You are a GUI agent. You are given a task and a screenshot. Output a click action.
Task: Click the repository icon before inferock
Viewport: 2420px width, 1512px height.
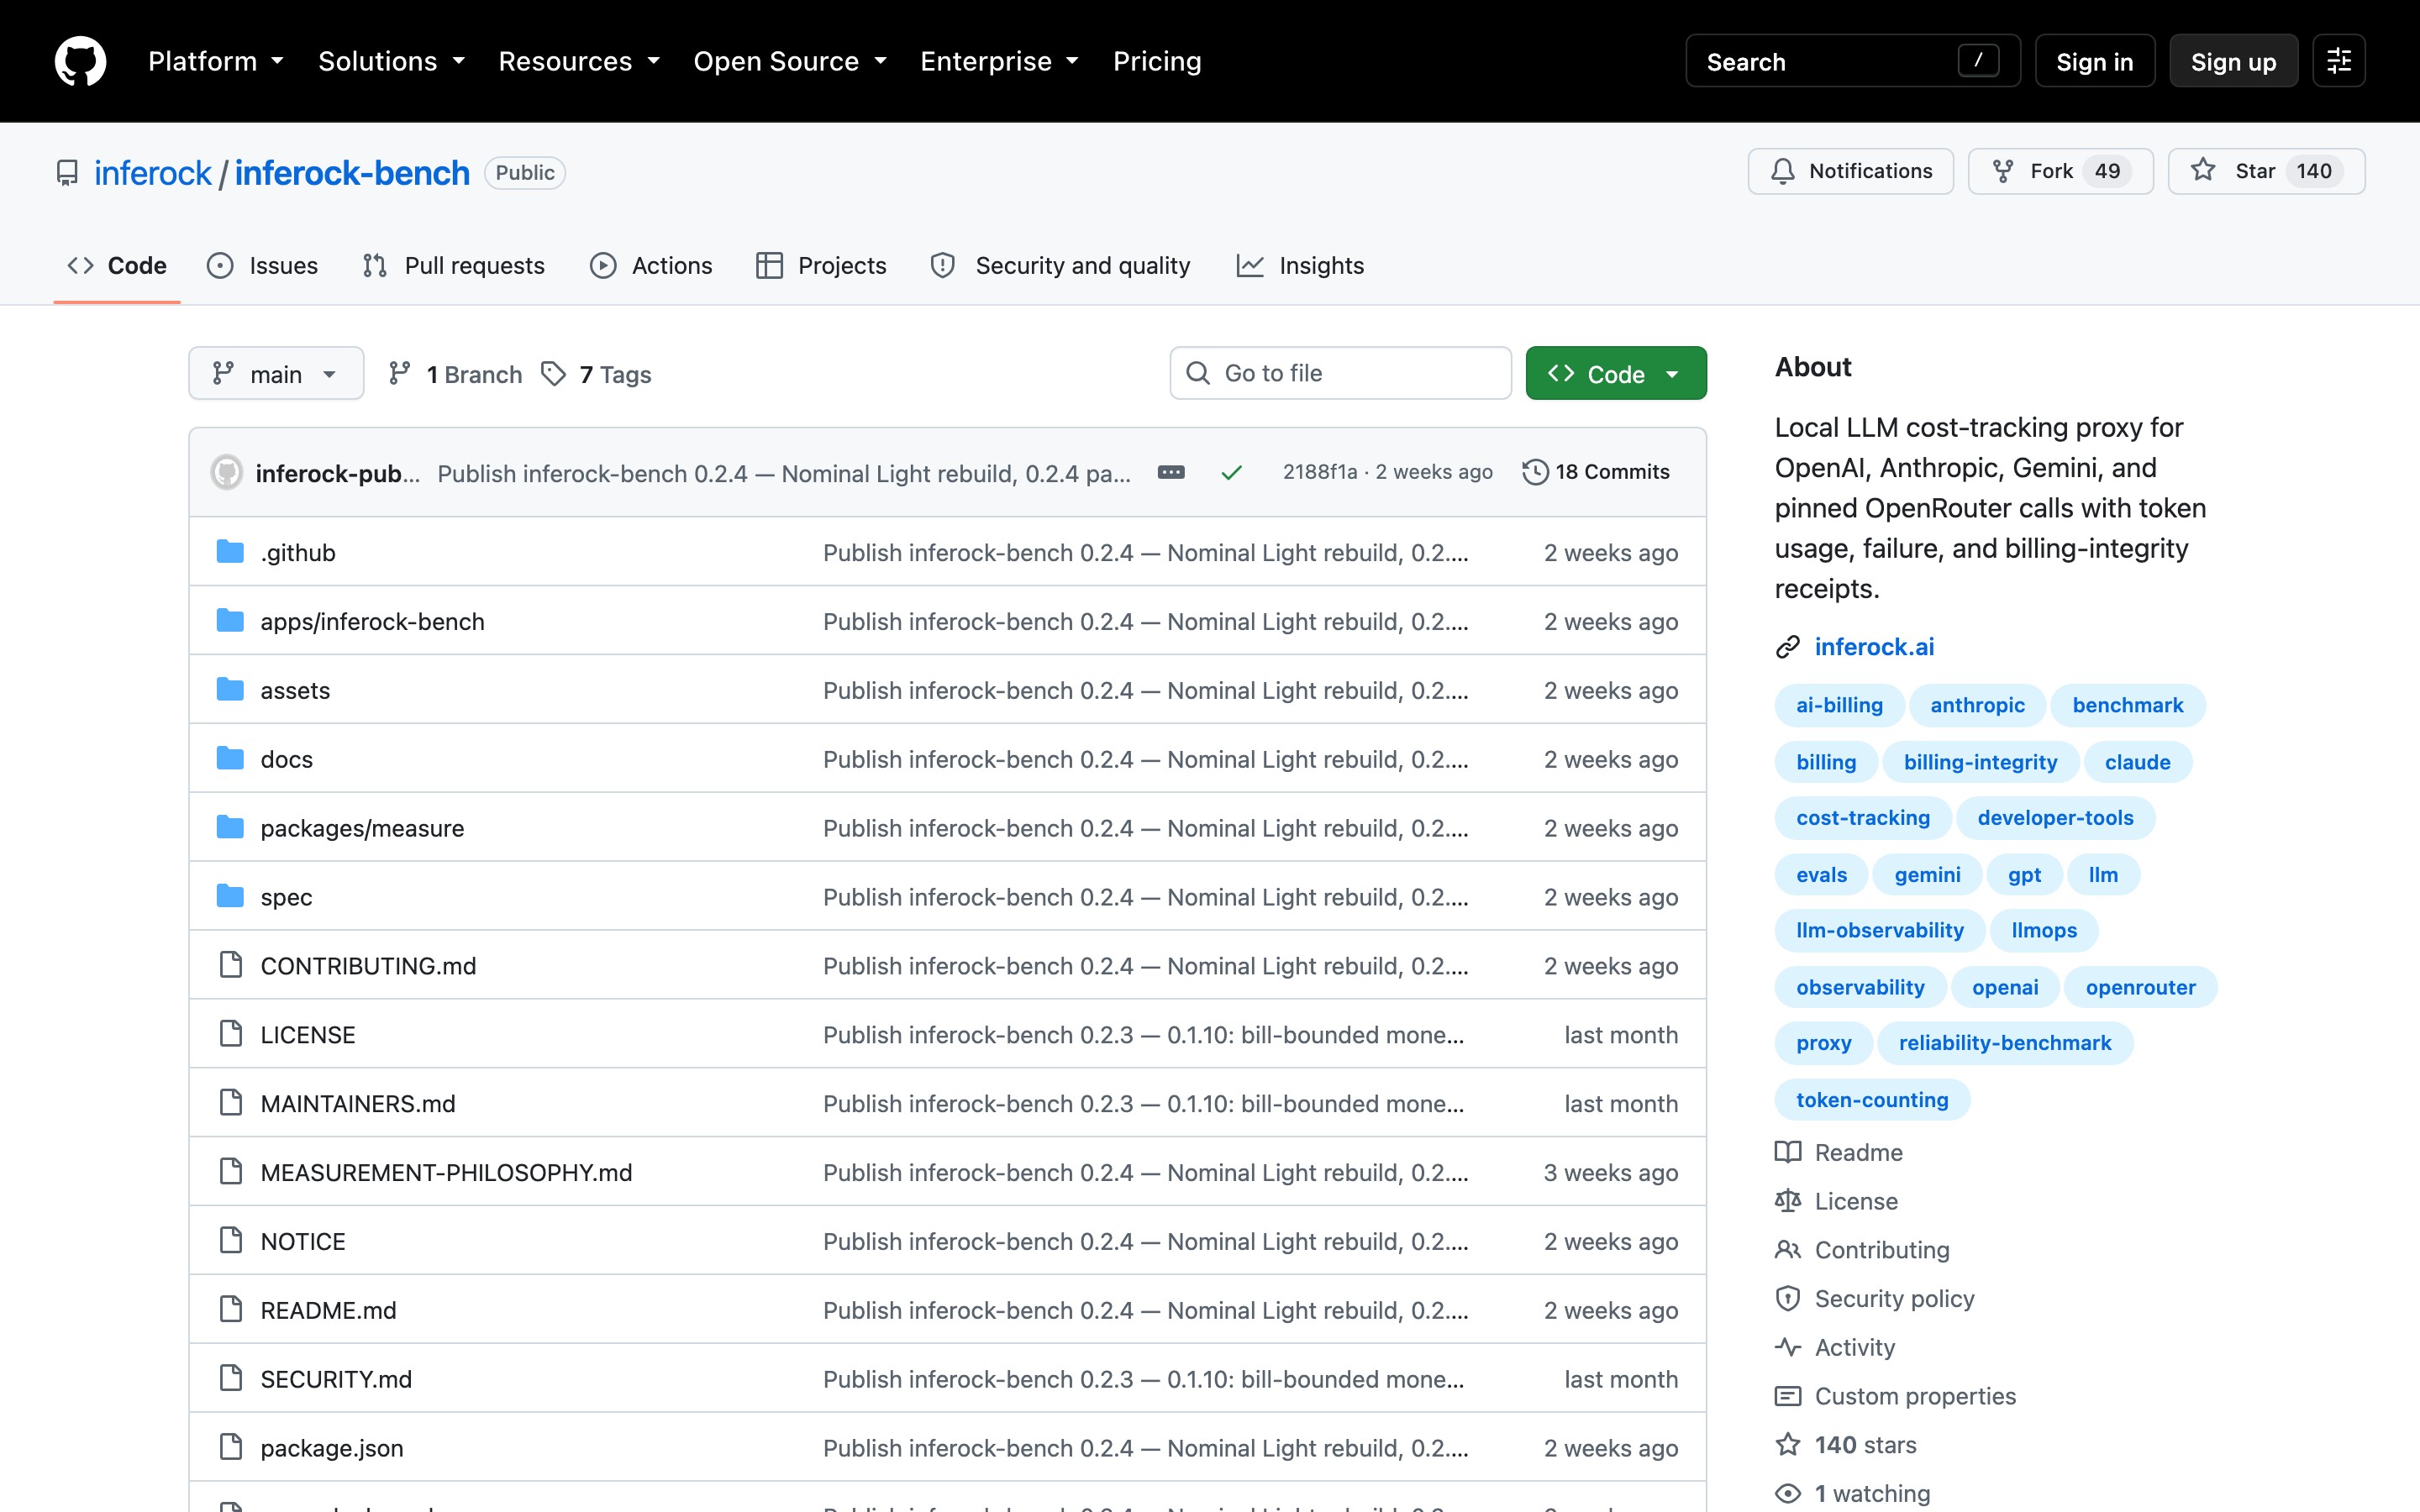click(67, 173)
